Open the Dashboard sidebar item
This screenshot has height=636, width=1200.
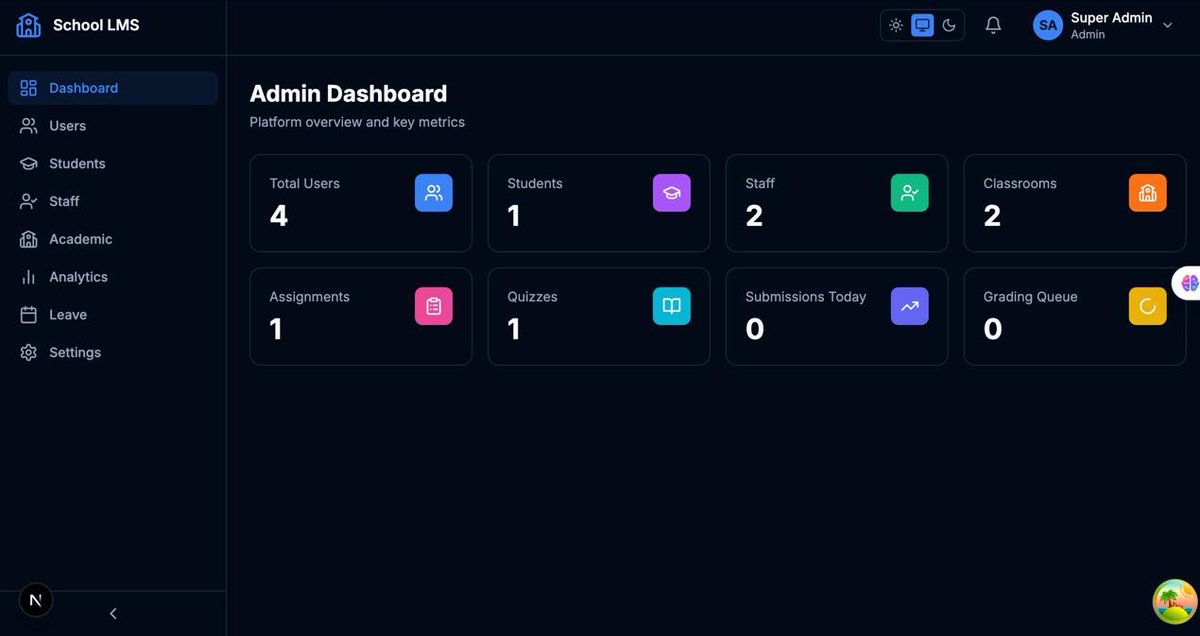point(113,88)
